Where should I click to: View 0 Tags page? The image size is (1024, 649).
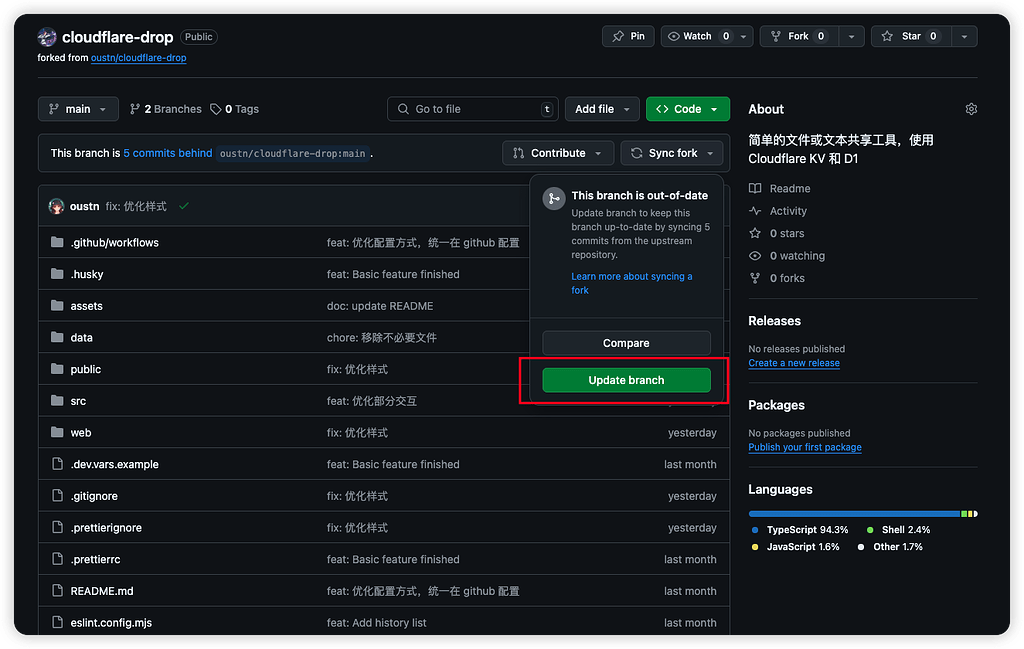(234, 109)
